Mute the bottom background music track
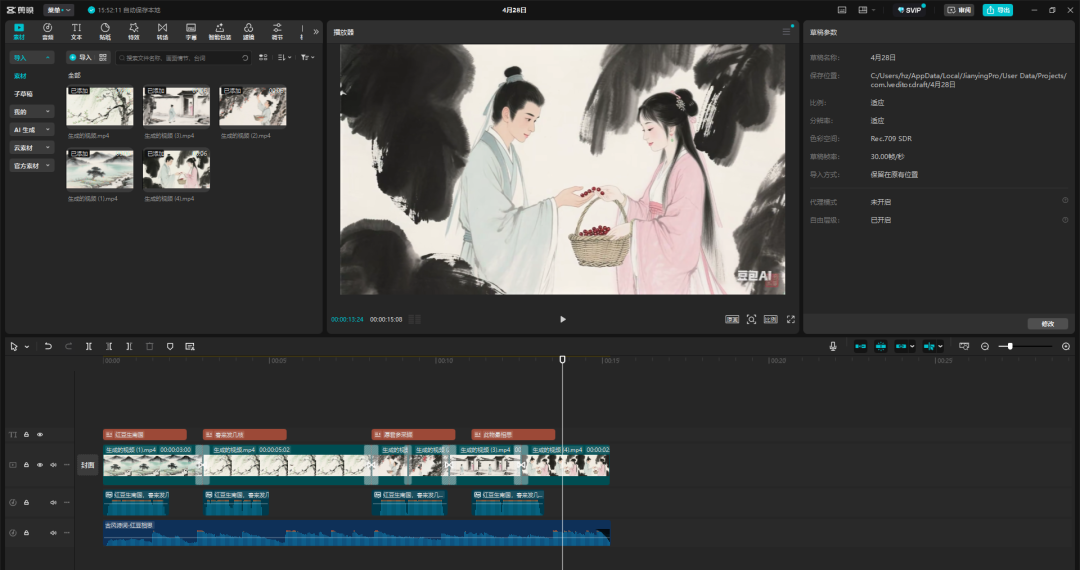Screen dimensions: 1080x570 (x=53, y=532)
